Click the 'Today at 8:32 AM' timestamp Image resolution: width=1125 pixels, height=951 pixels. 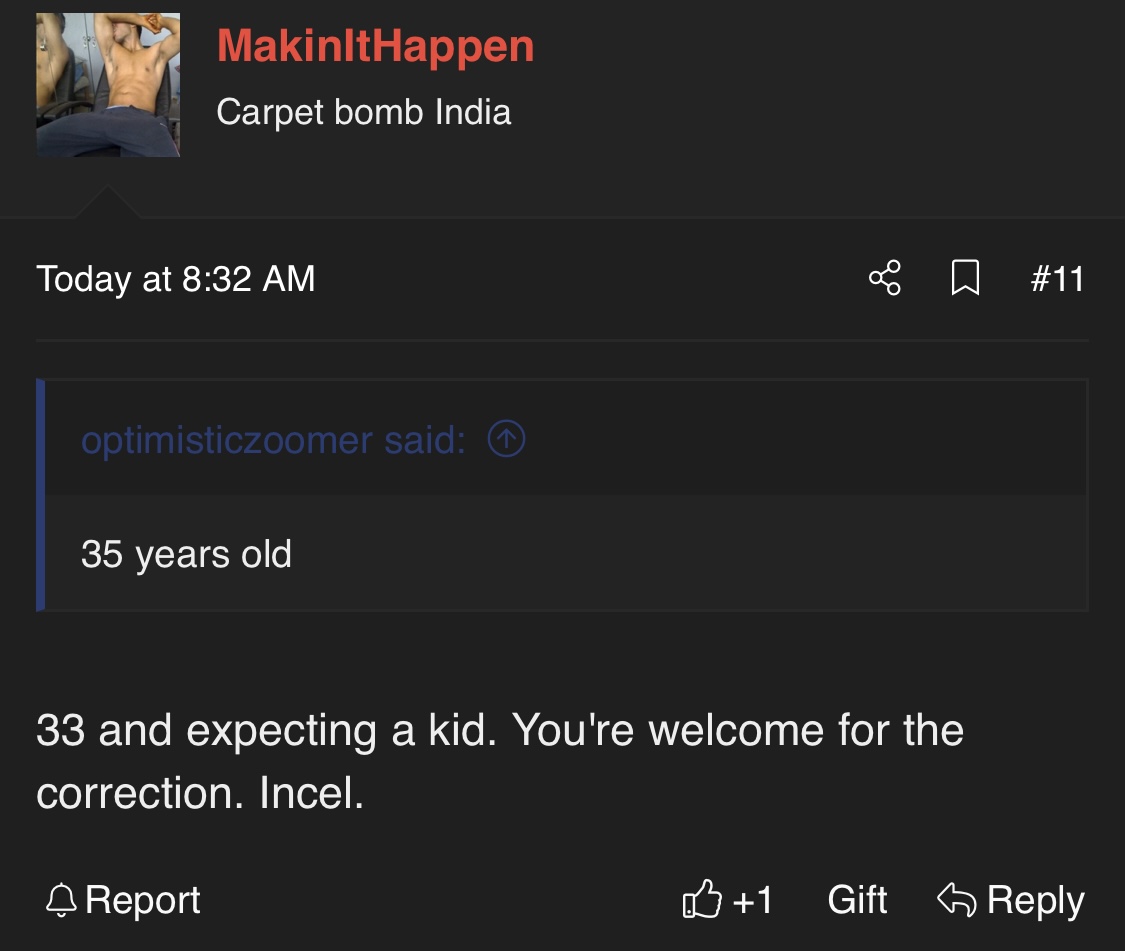click(x=176, y=278)
